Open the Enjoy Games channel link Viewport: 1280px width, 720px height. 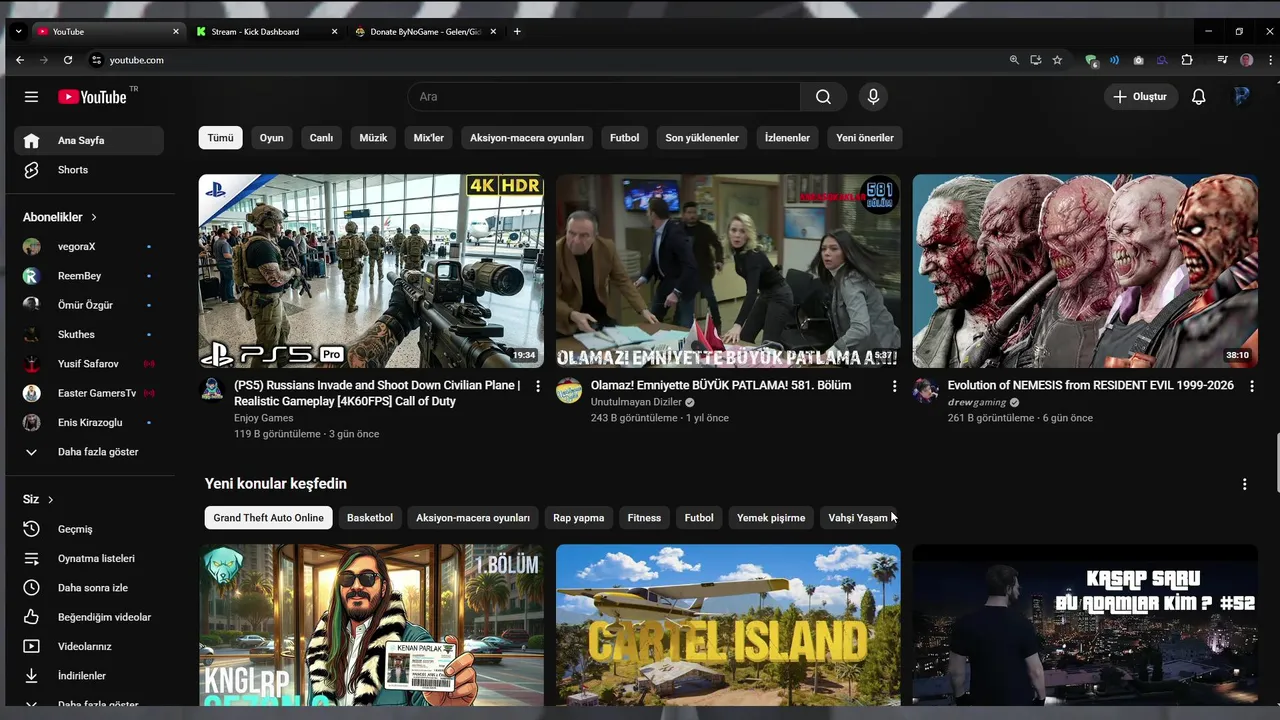point(264,418)
